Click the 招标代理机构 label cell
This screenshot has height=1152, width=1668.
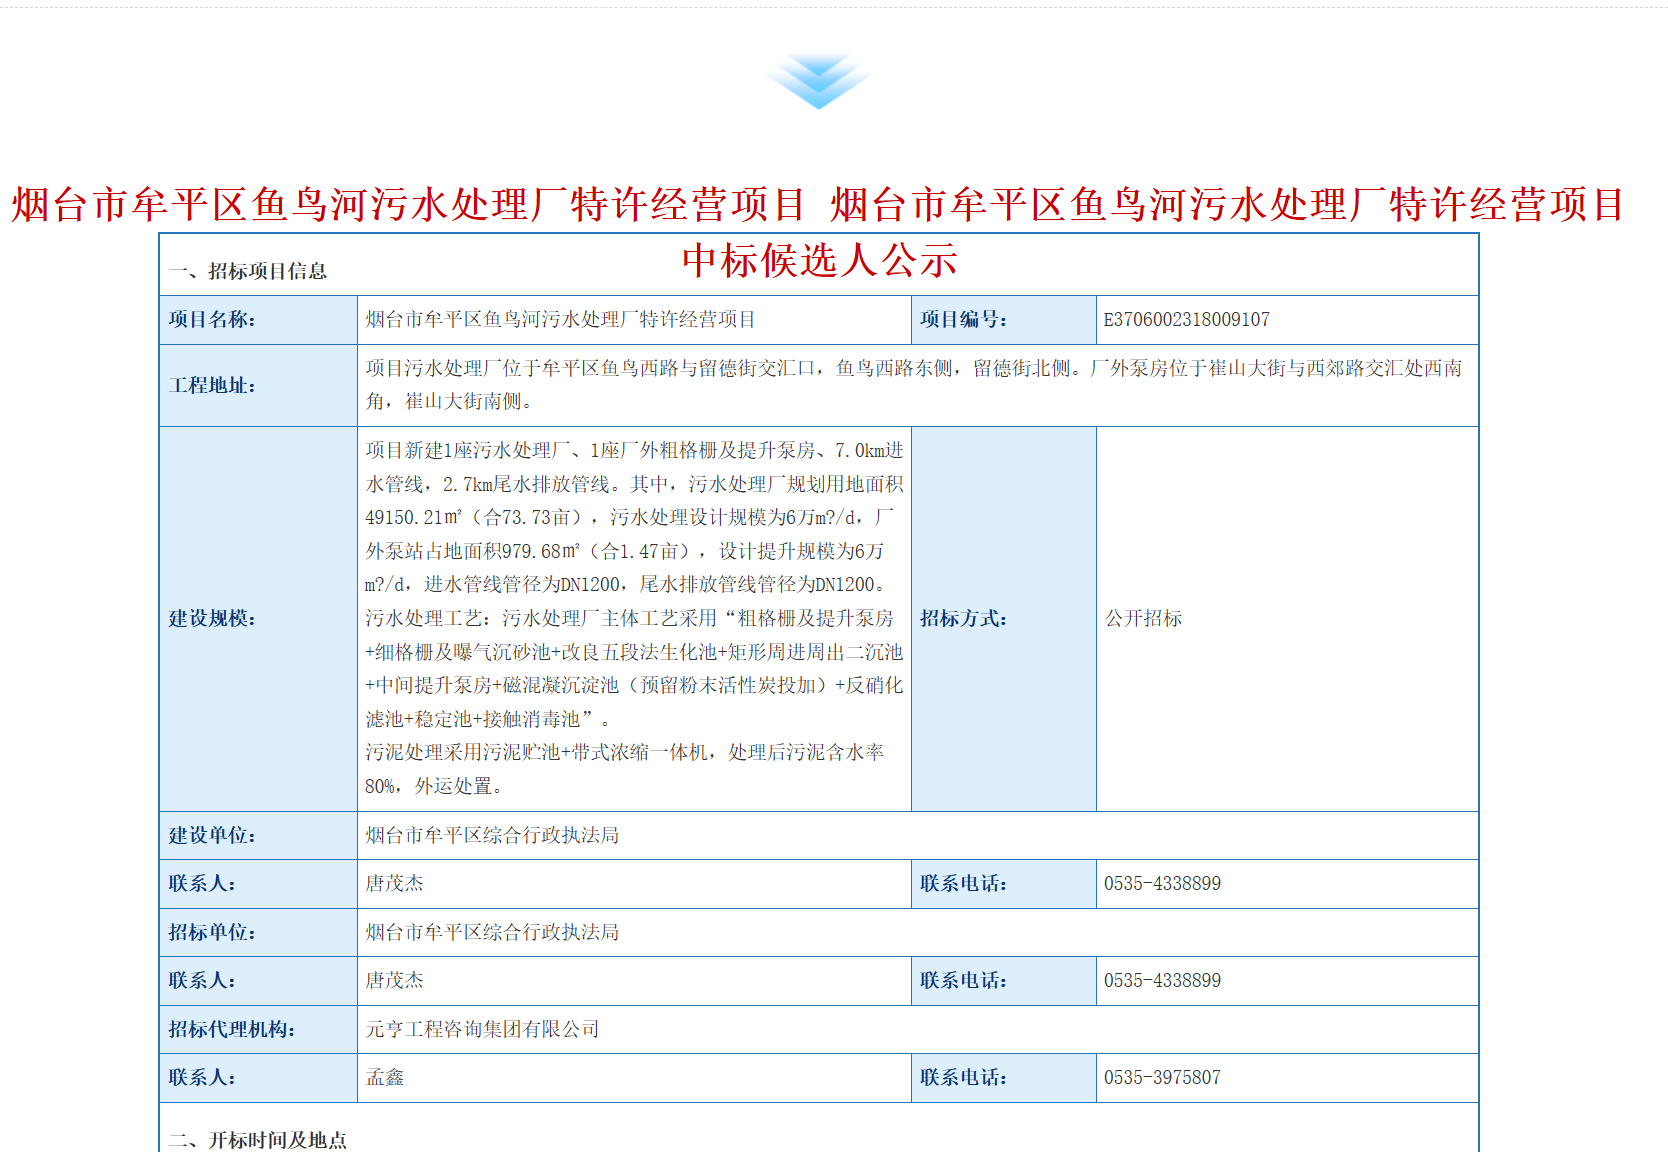[x=258, y=1029]
